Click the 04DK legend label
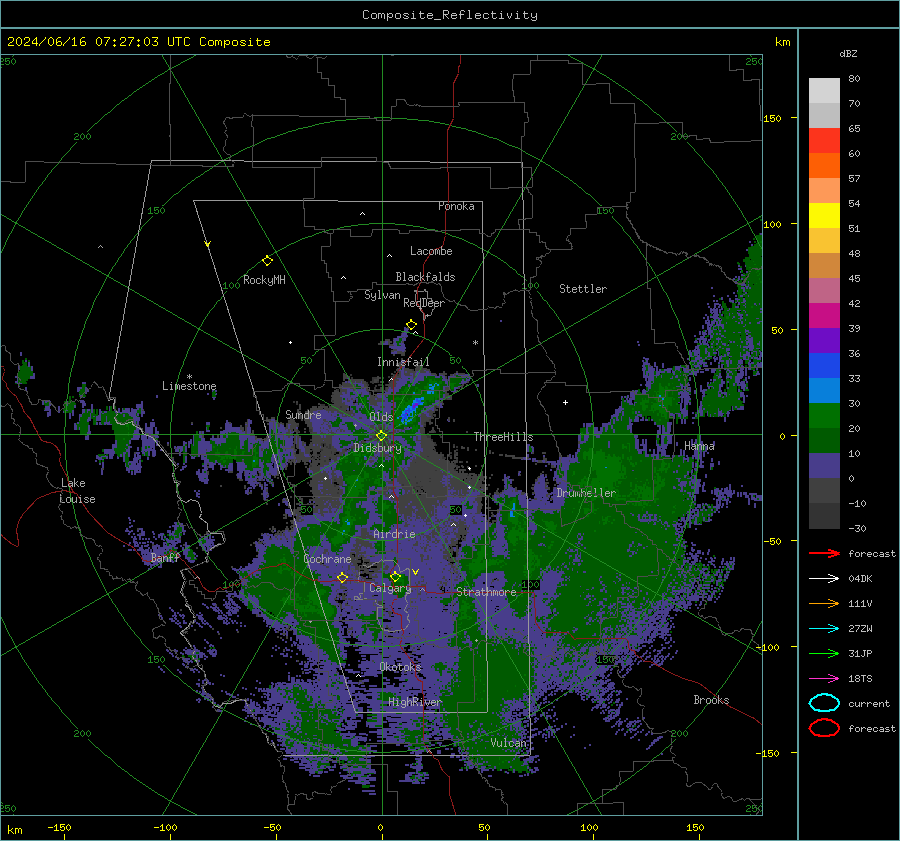The height and width of the screenshot is (841, 900). 860,579
